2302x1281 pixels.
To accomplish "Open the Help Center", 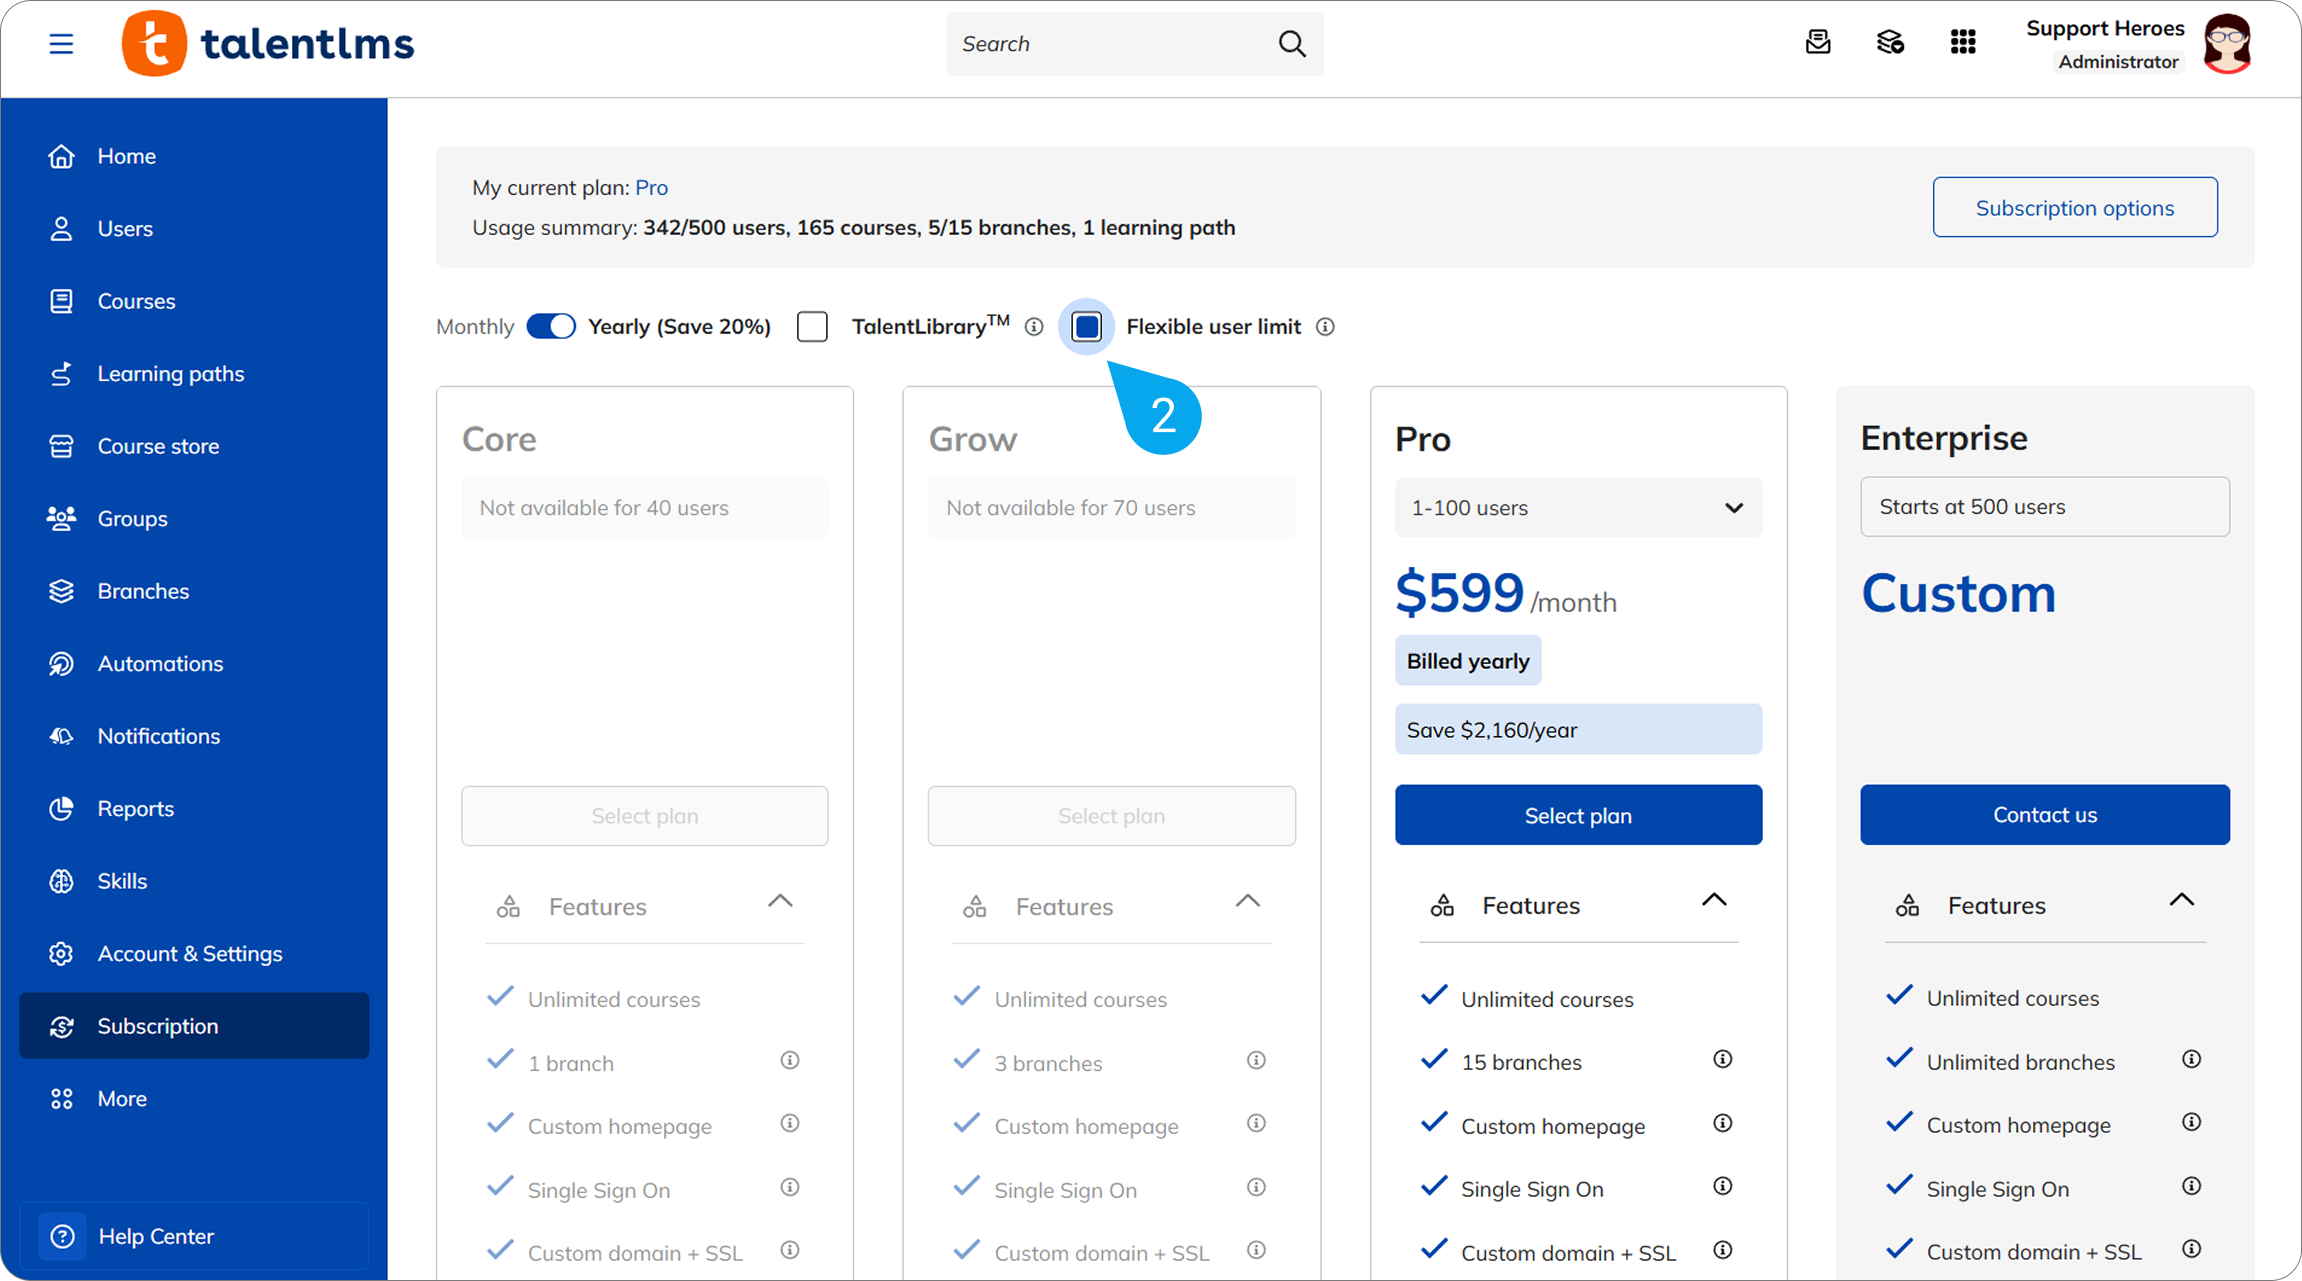I will coord(194,1236).
